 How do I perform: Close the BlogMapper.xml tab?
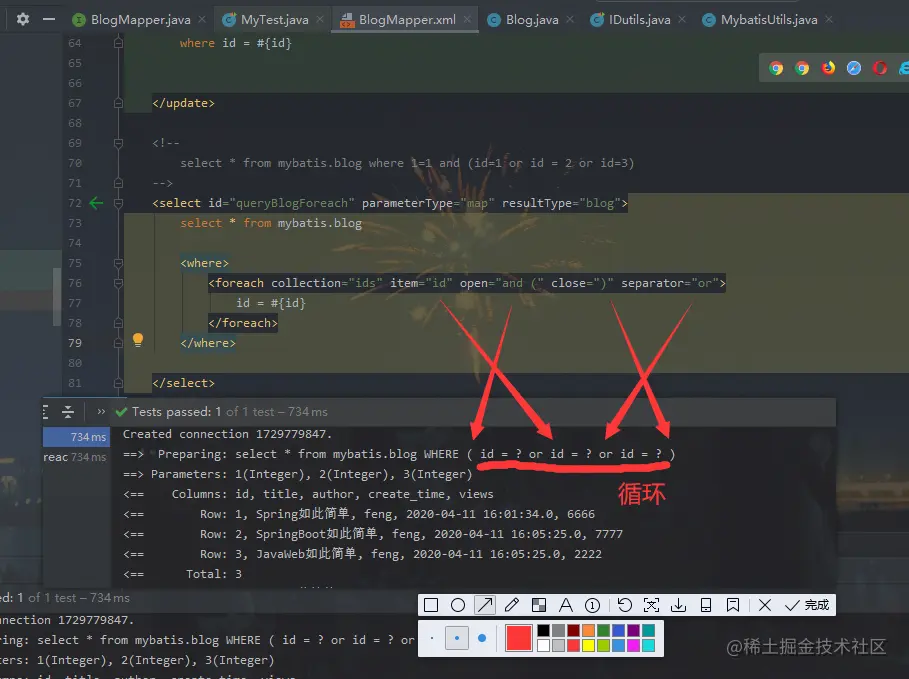(x=467, y=20)
